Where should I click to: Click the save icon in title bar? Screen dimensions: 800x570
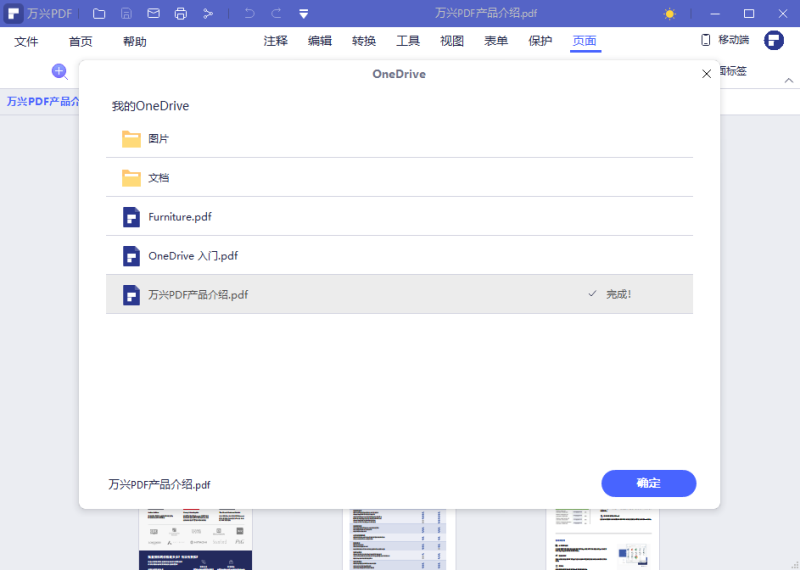point(126,14)
